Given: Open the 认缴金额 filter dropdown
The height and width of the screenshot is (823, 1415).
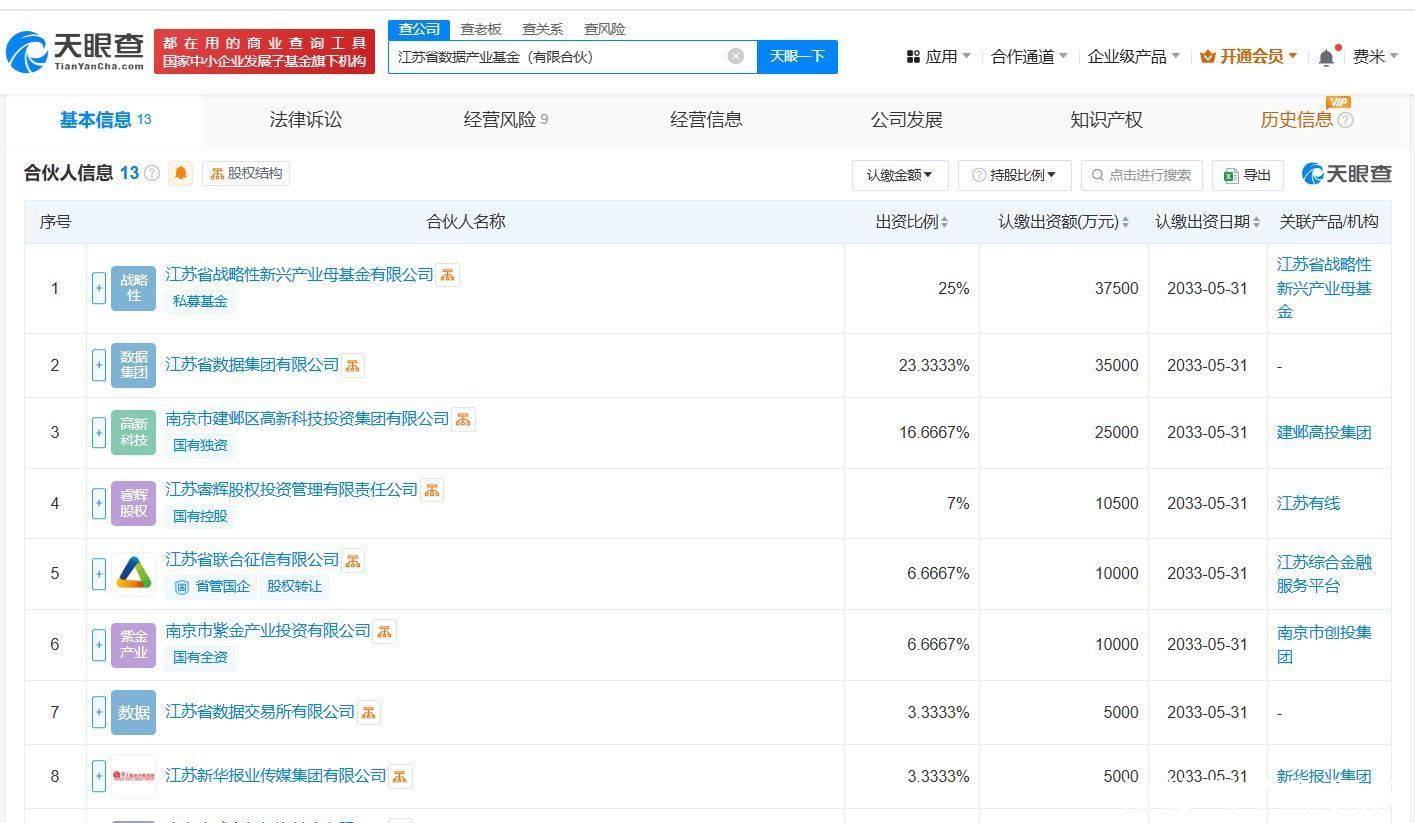Looking at the screenshot, I should click(900, 175).
